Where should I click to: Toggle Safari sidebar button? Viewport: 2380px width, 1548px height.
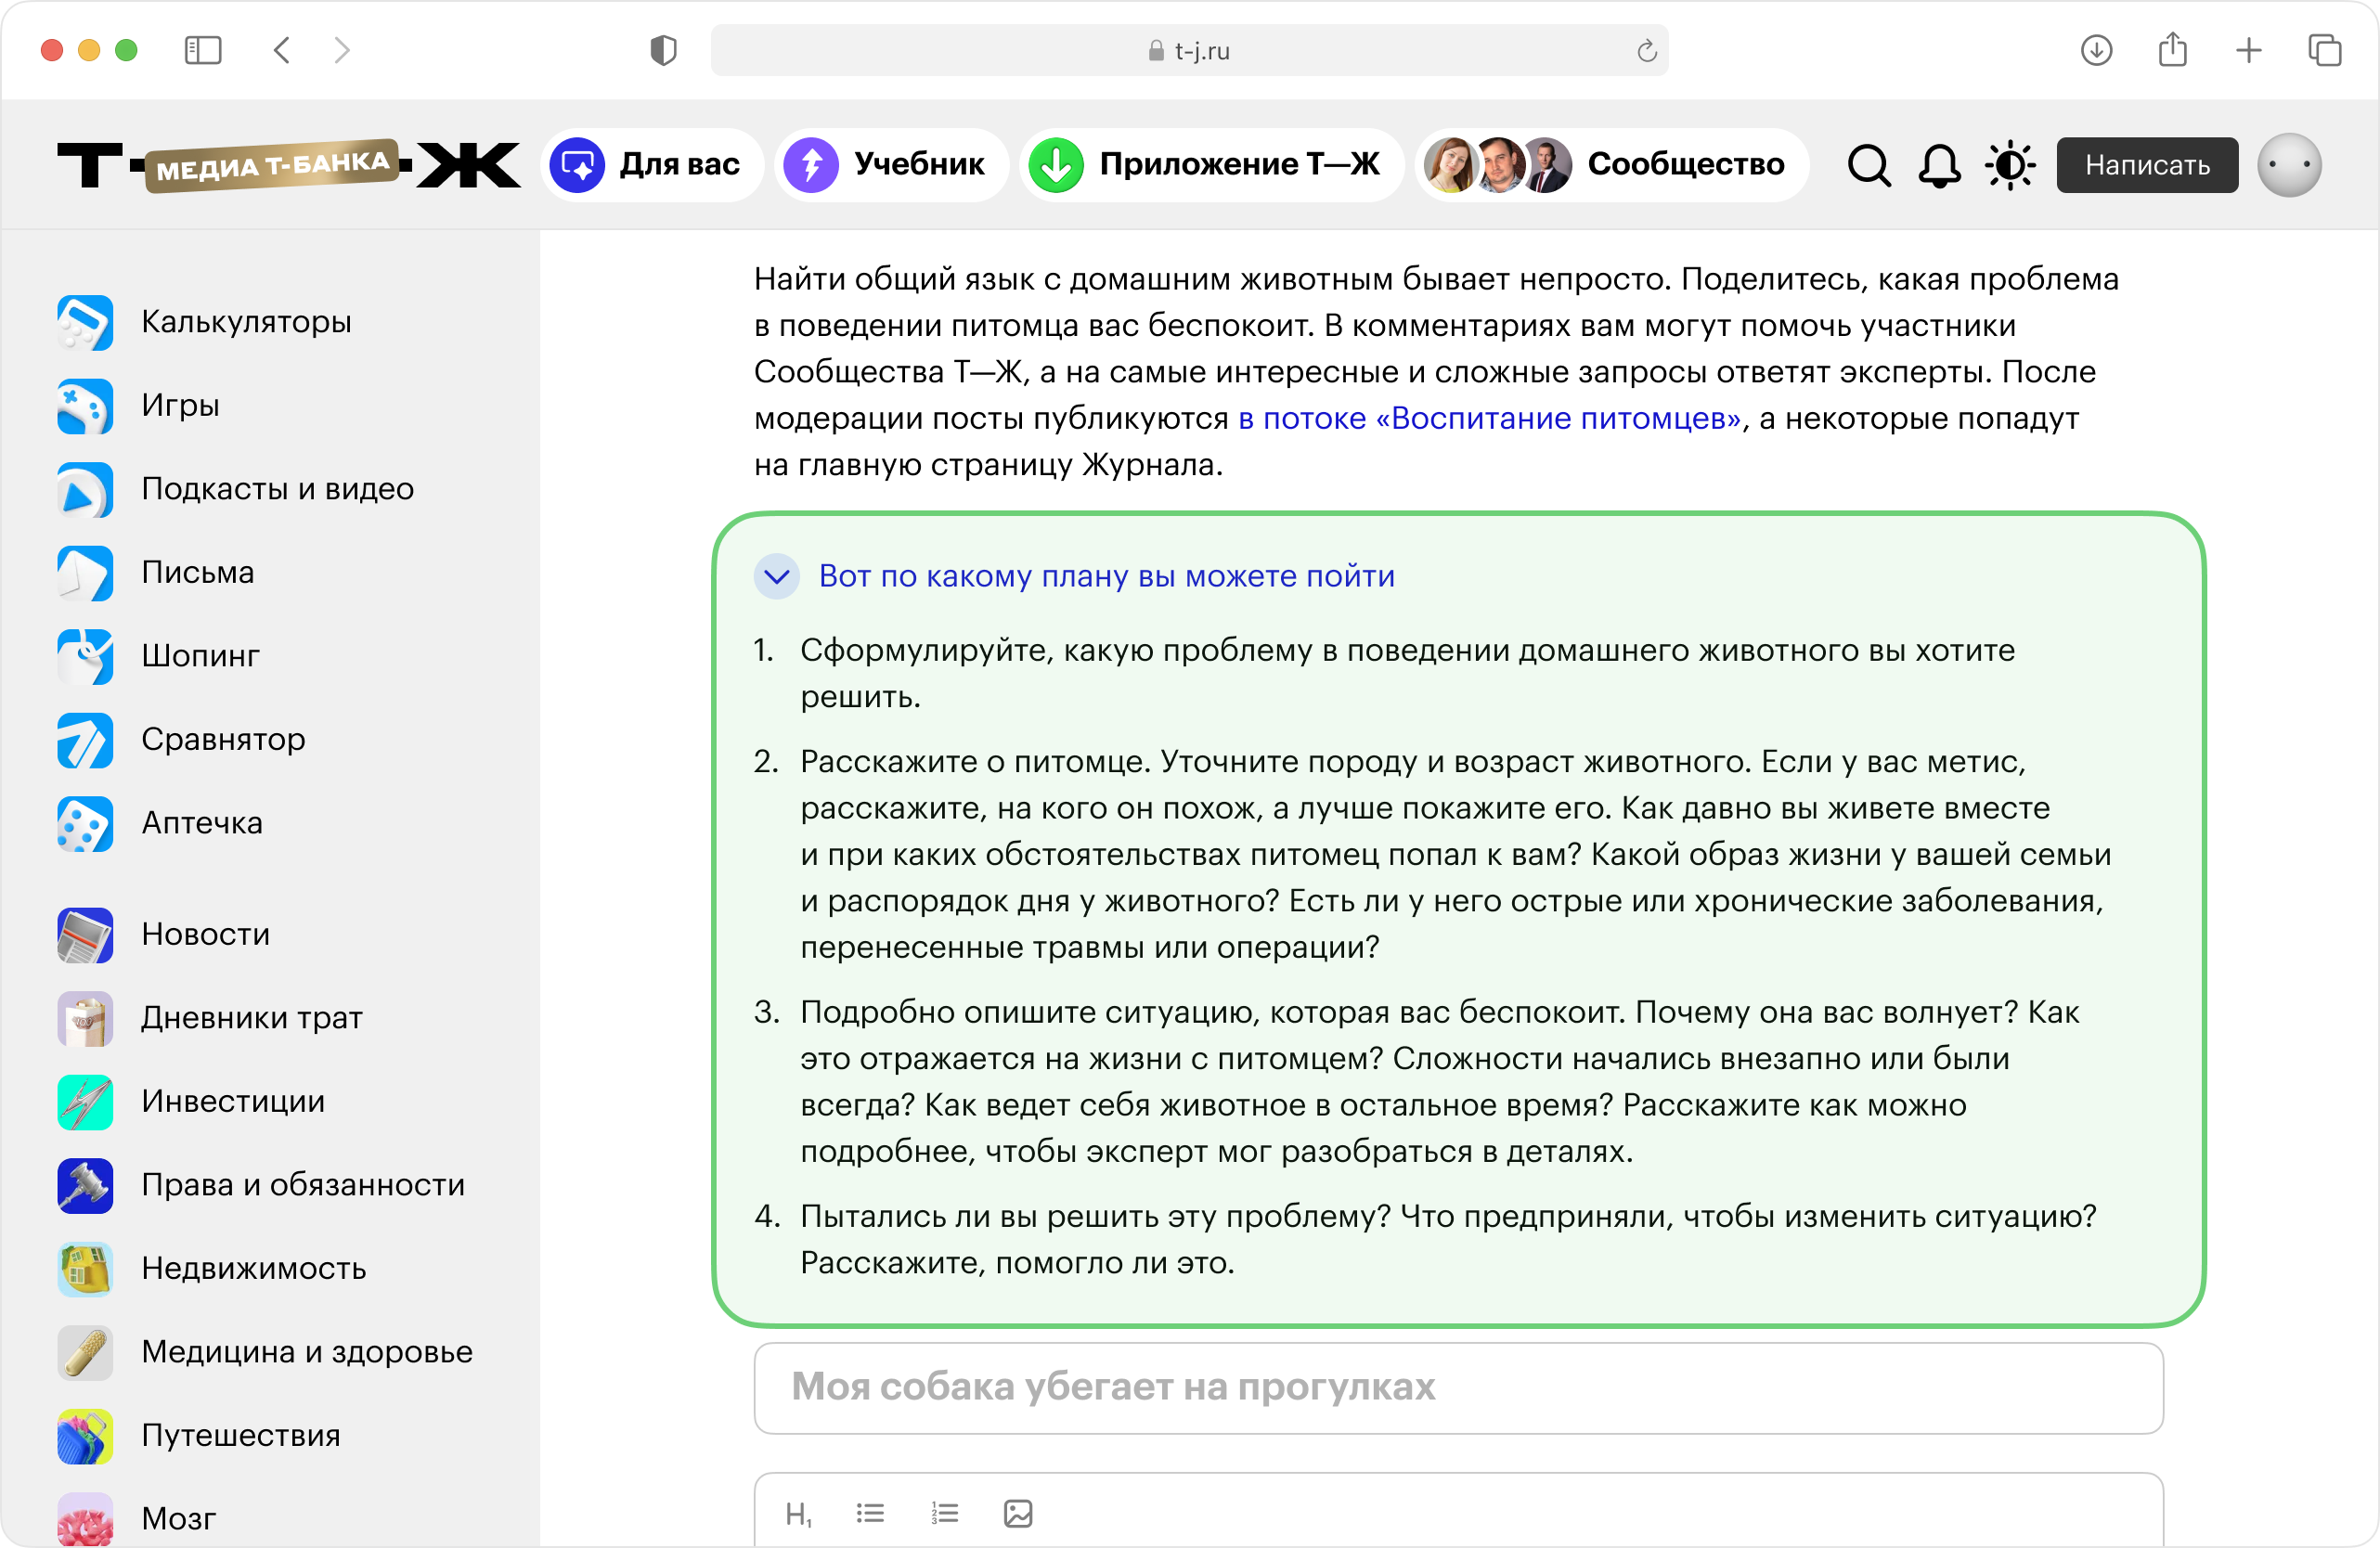tap(203, 50)
